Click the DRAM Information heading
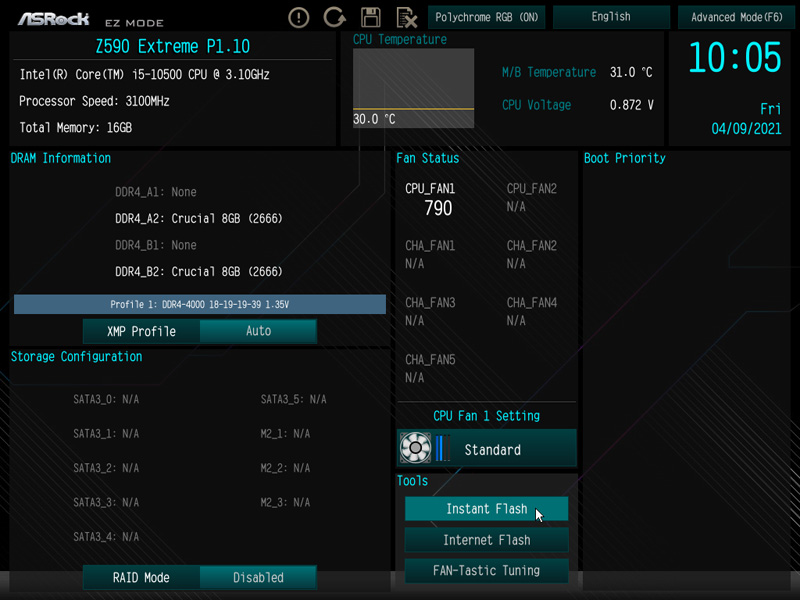Image resolution: width=800 pixels, height=600 pixels. pos(61,159)
